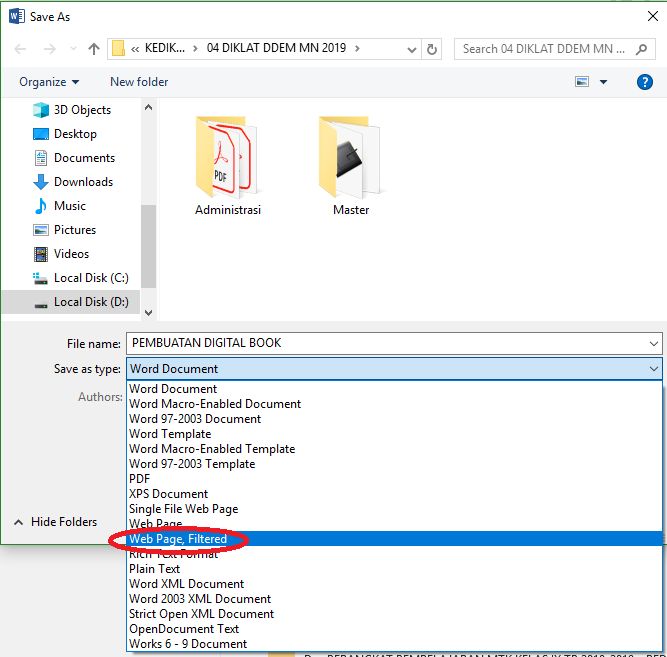Expand the File name dropdown arrow
667x657 pixels.
[x=654, y=343]
